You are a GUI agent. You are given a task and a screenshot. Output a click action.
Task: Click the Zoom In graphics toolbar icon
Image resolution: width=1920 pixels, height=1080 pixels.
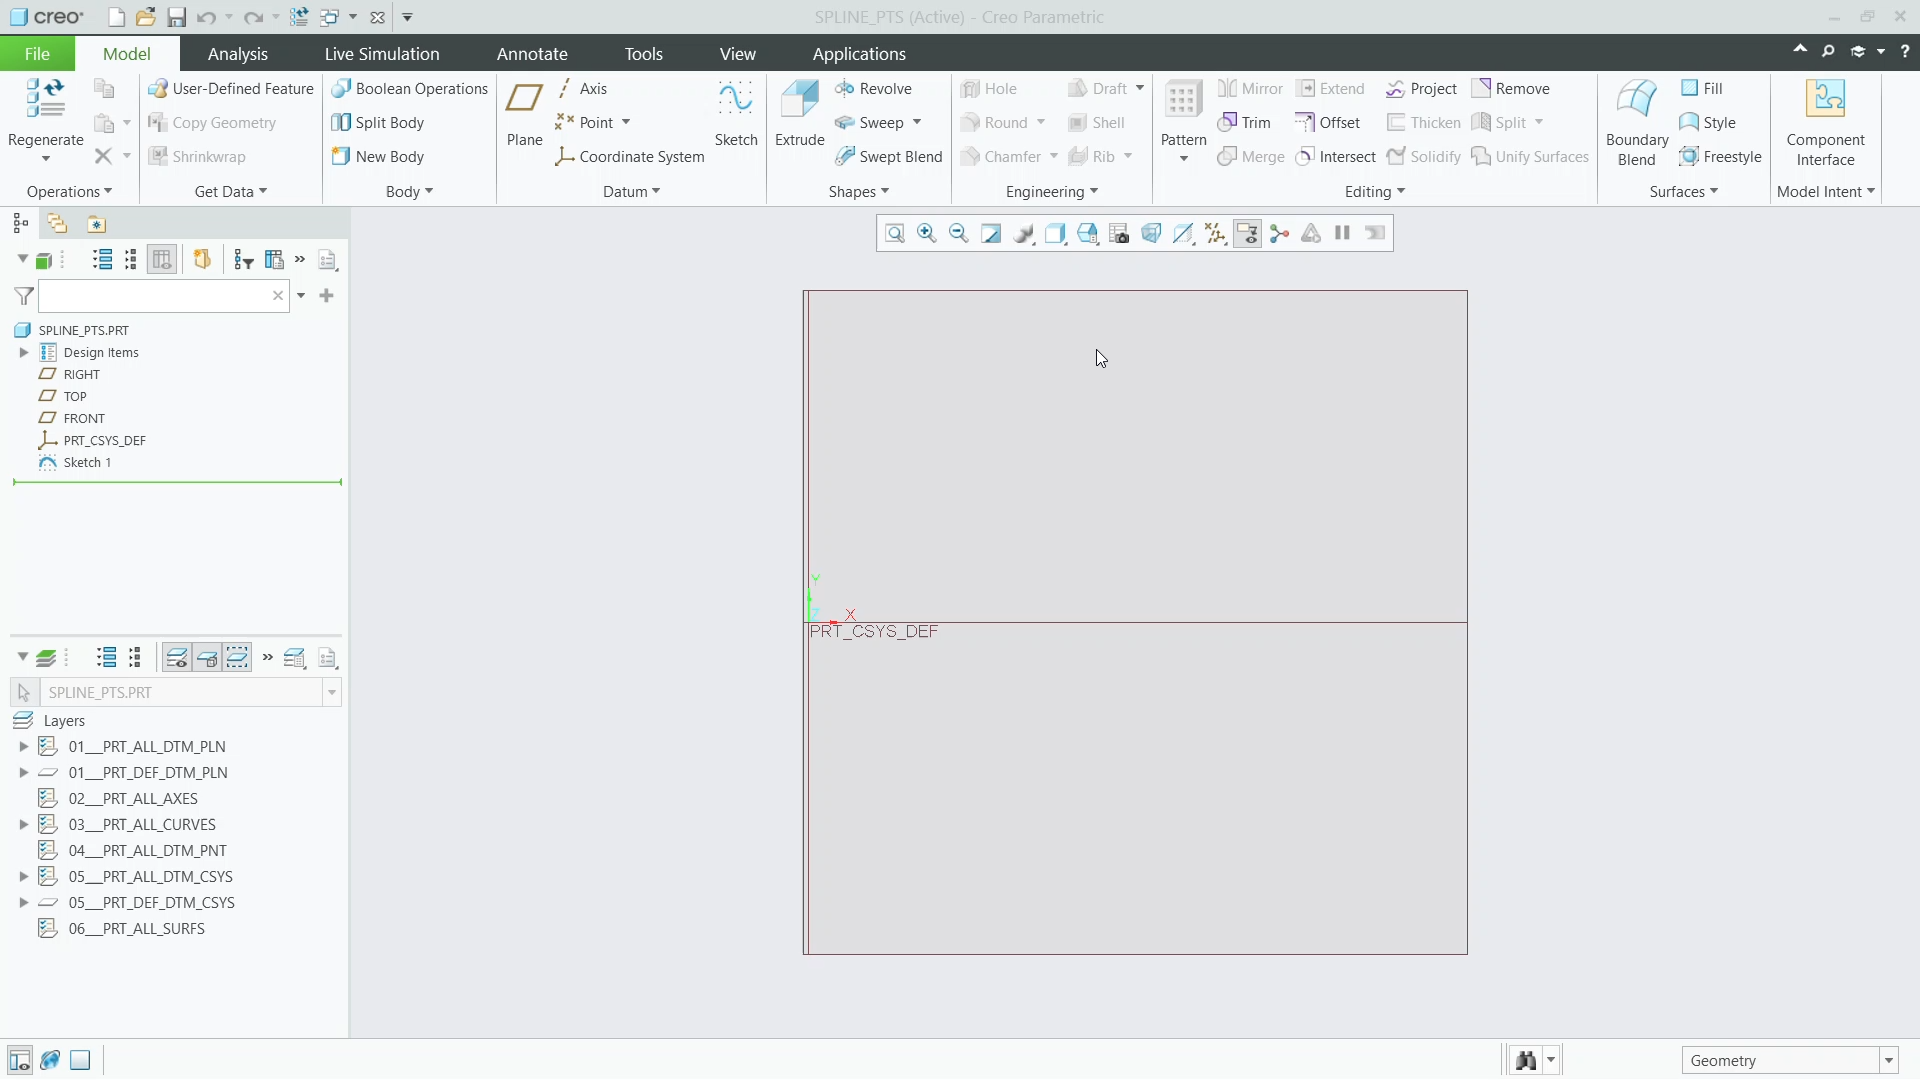click(927, 234)
